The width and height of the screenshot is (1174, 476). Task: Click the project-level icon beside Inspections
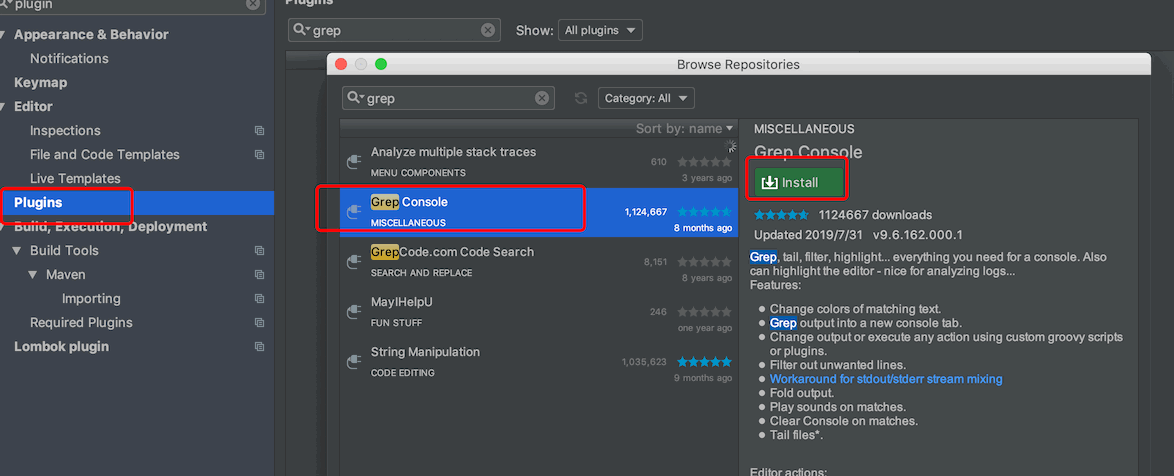pos(259,130)
